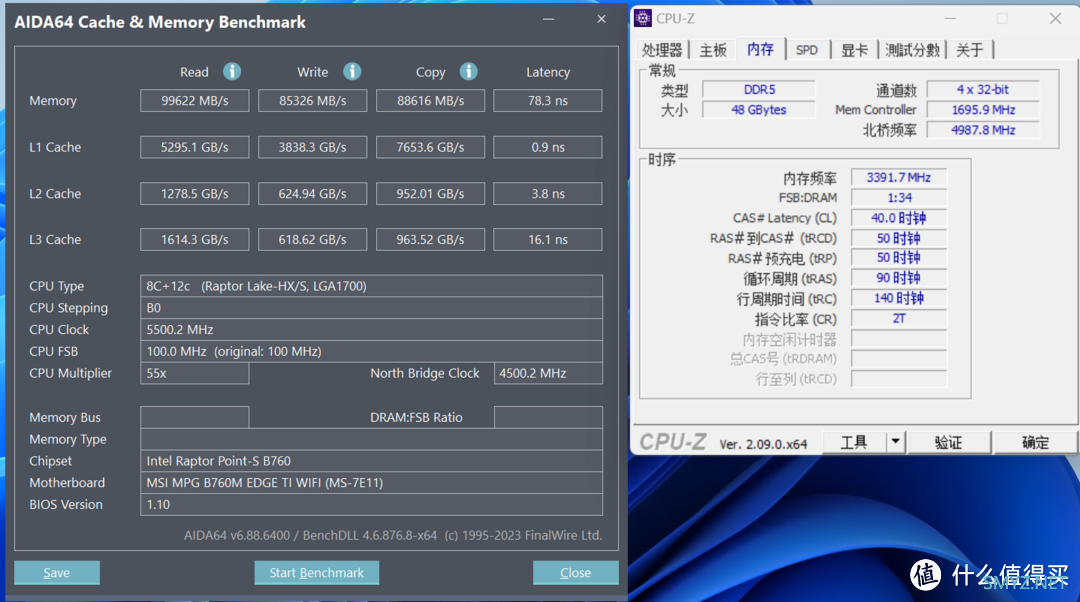Click the 48 GBytes size value in CPU-Z

coord(759,110)
